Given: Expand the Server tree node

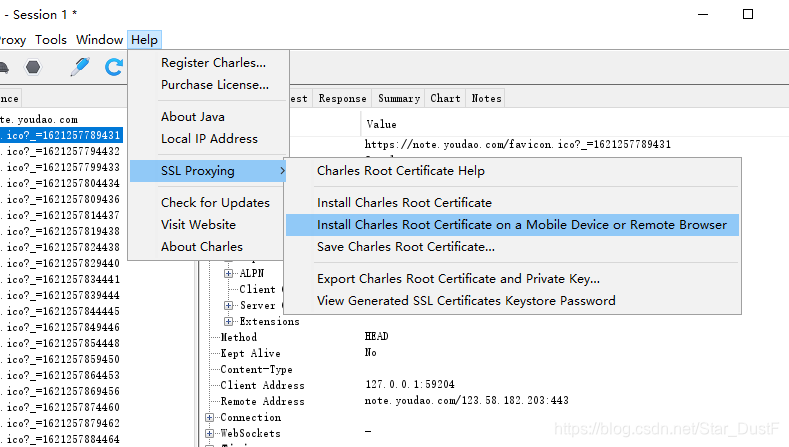Looking at the screenshot, I should pyautogui.click(x=228, y=306).
